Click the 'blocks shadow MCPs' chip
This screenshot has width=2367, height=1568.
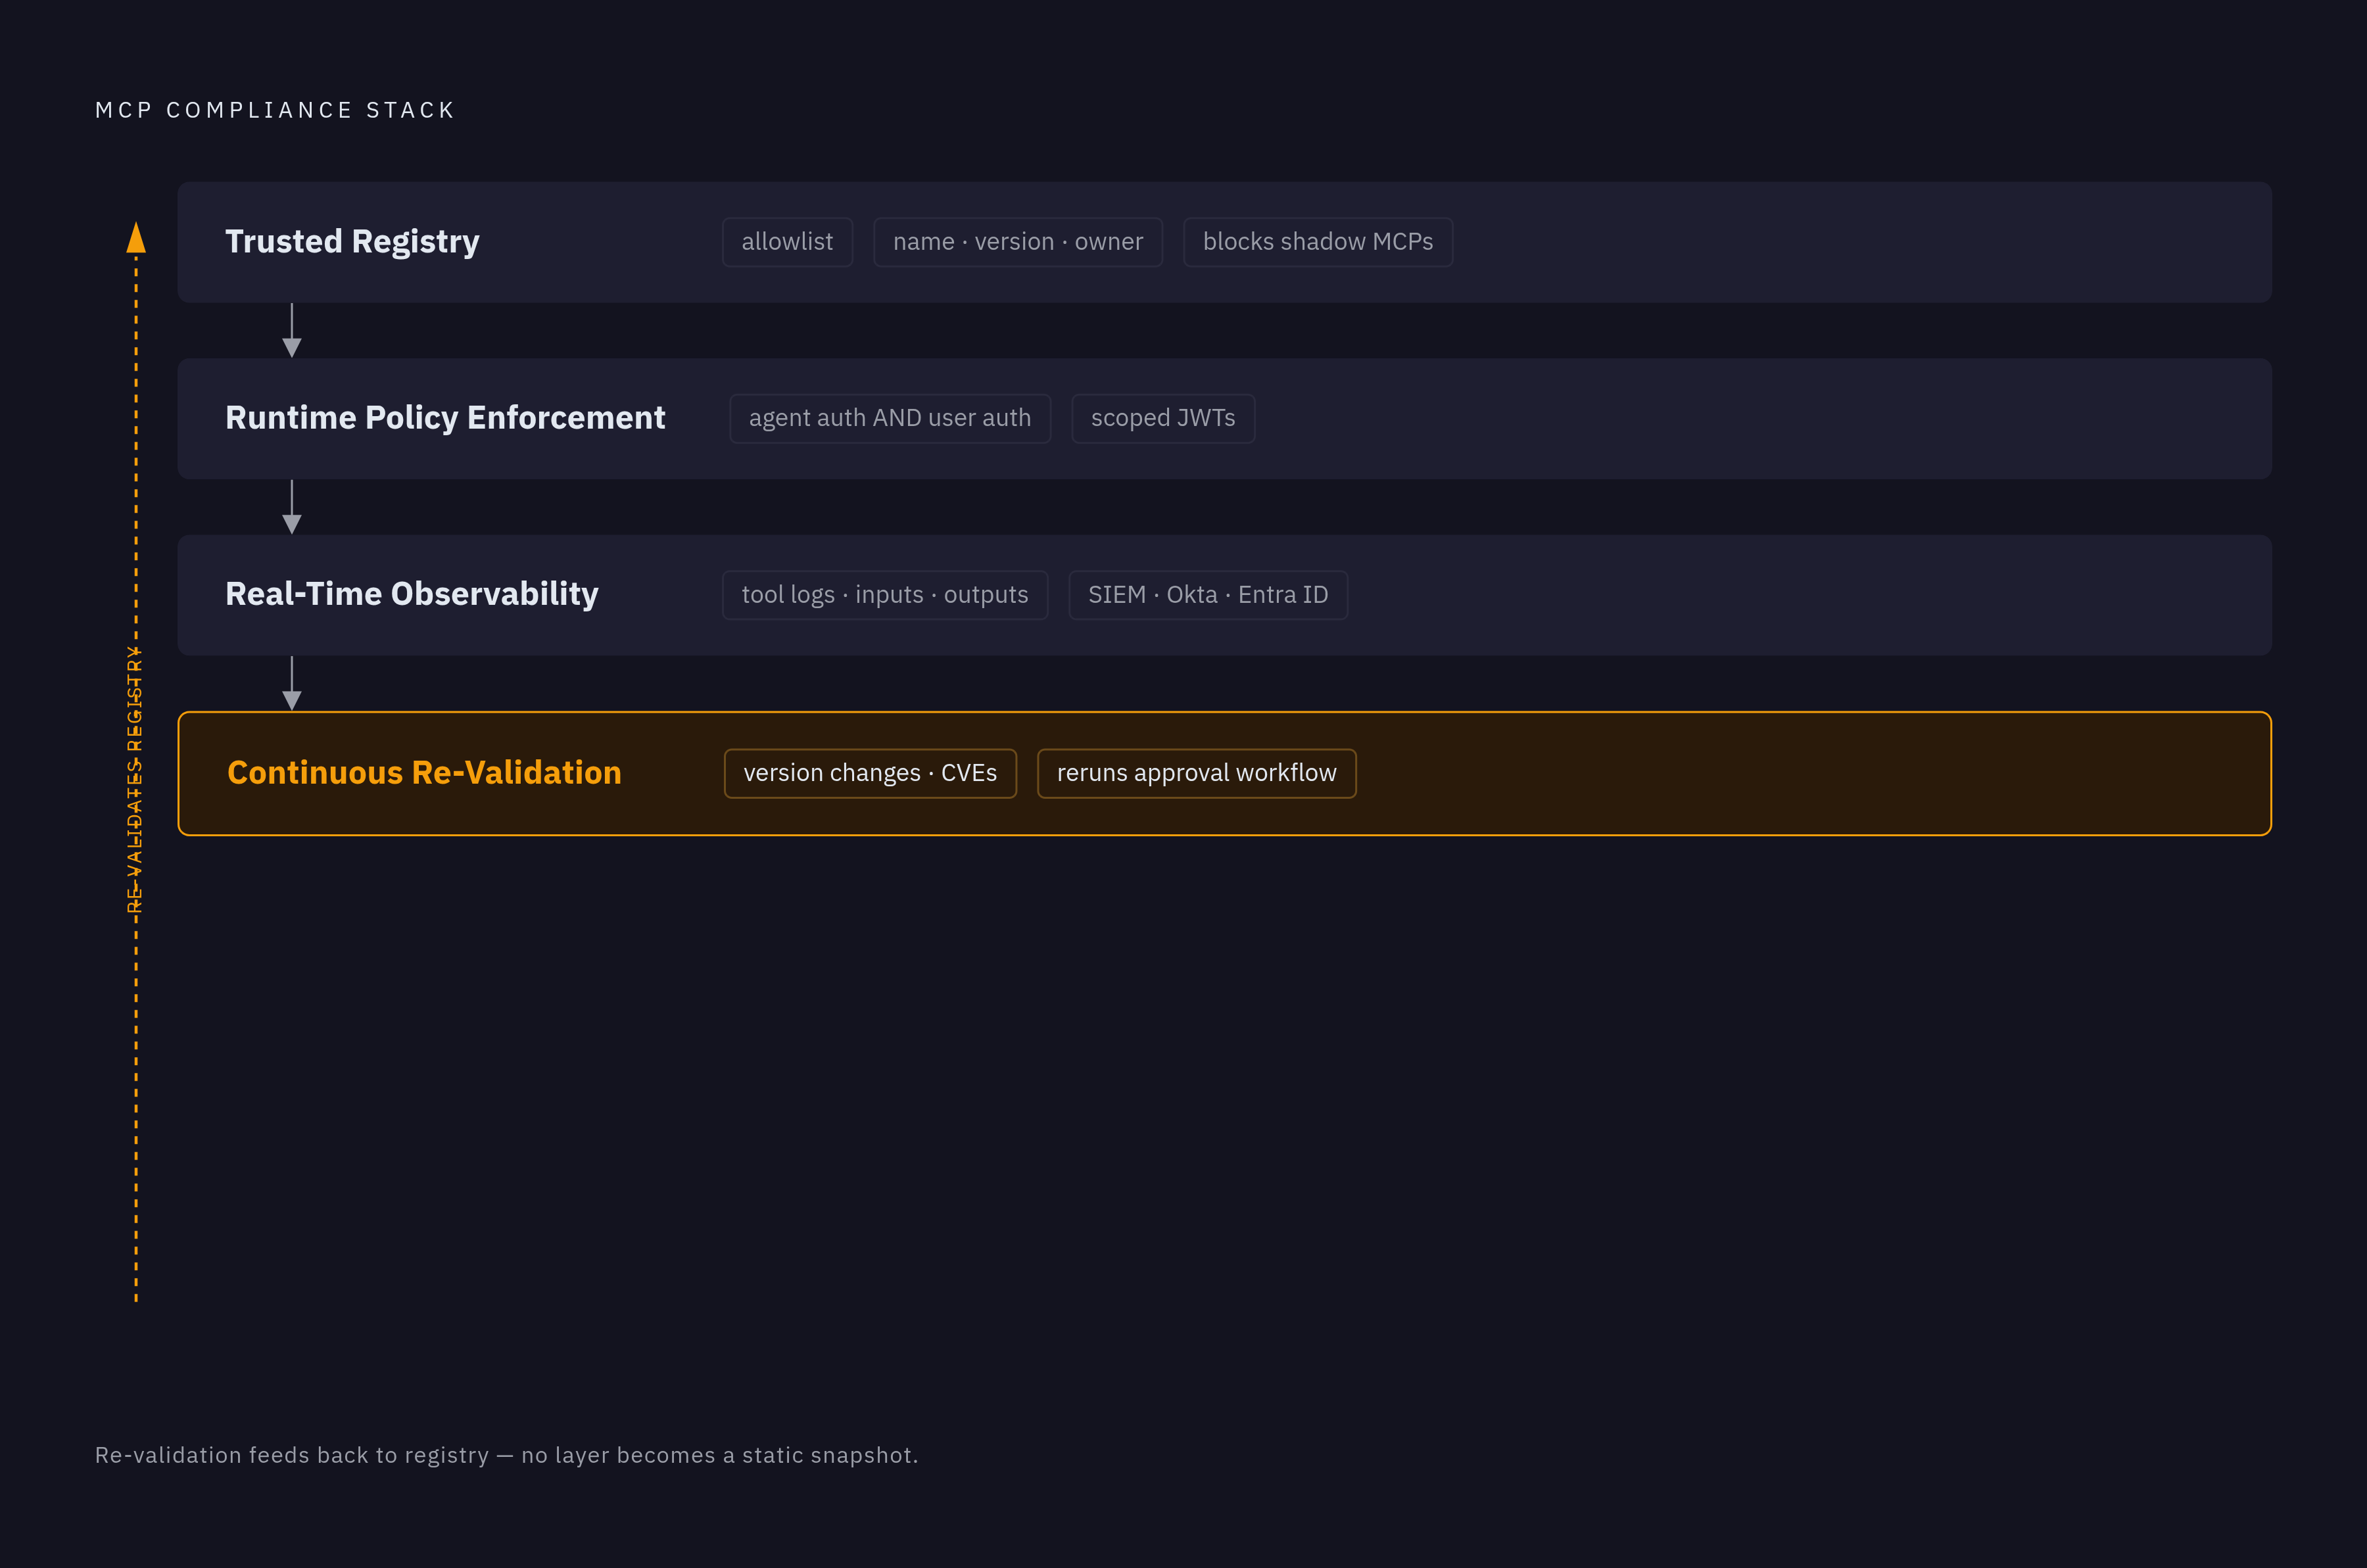click(x=1318, y=242)
